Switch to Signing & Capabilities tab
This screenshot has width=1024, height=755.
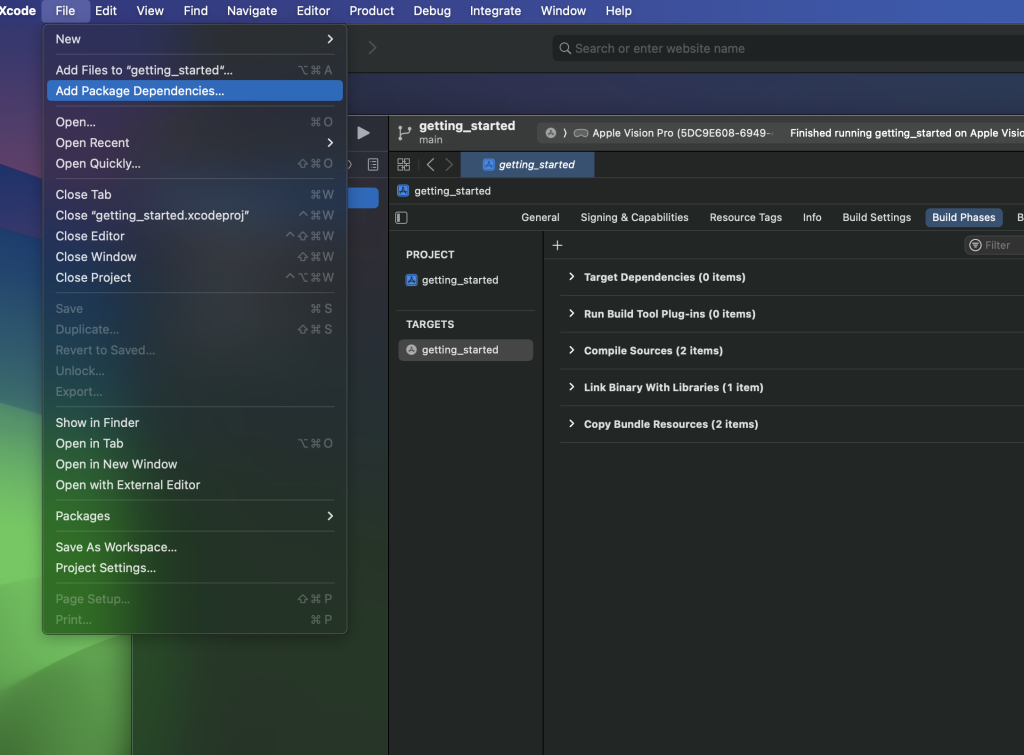coord(634,217)
